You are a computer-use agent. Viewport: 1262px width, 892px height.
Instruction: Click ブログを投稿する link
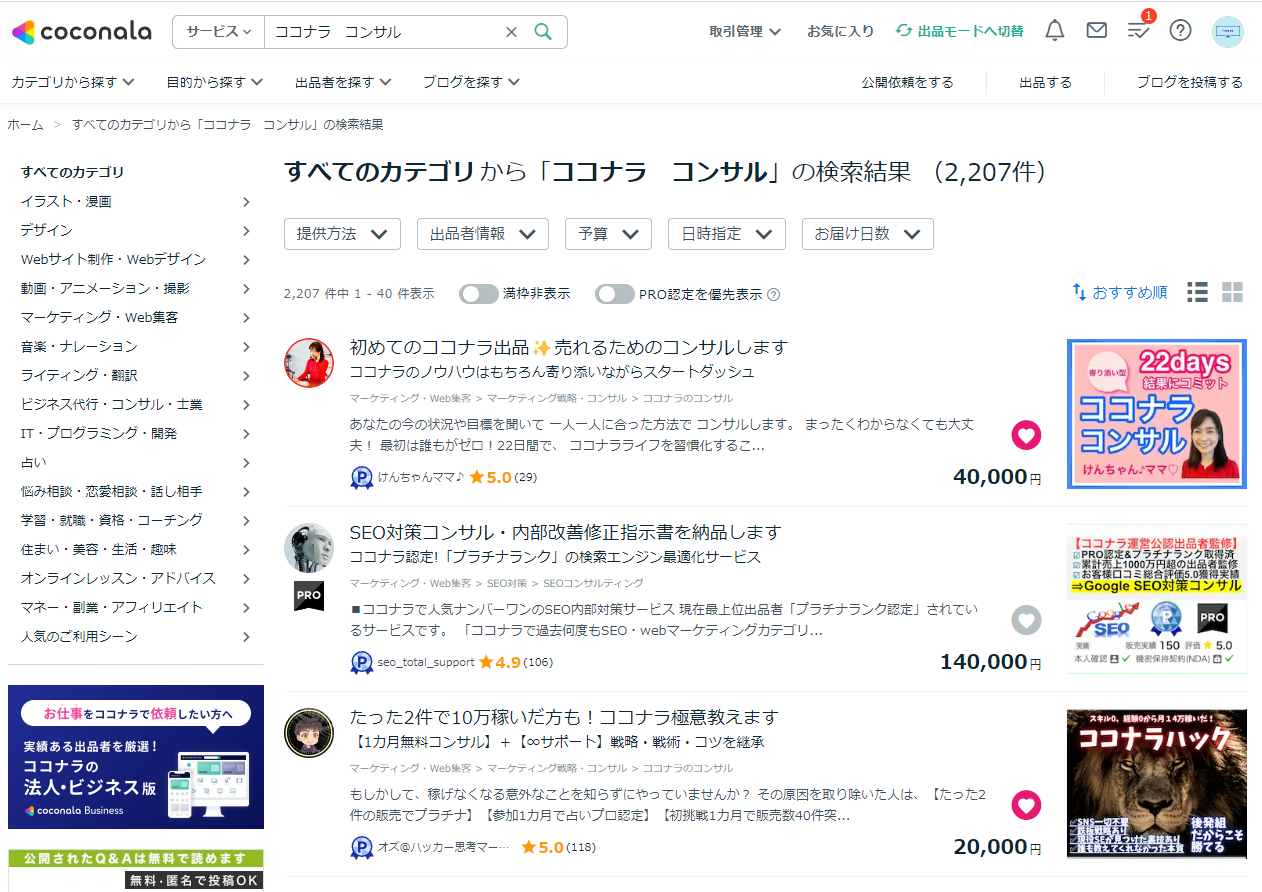1190,82
